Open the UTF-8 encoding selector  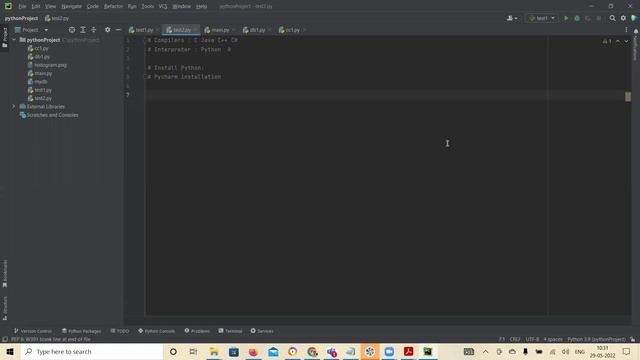[532, 339]
